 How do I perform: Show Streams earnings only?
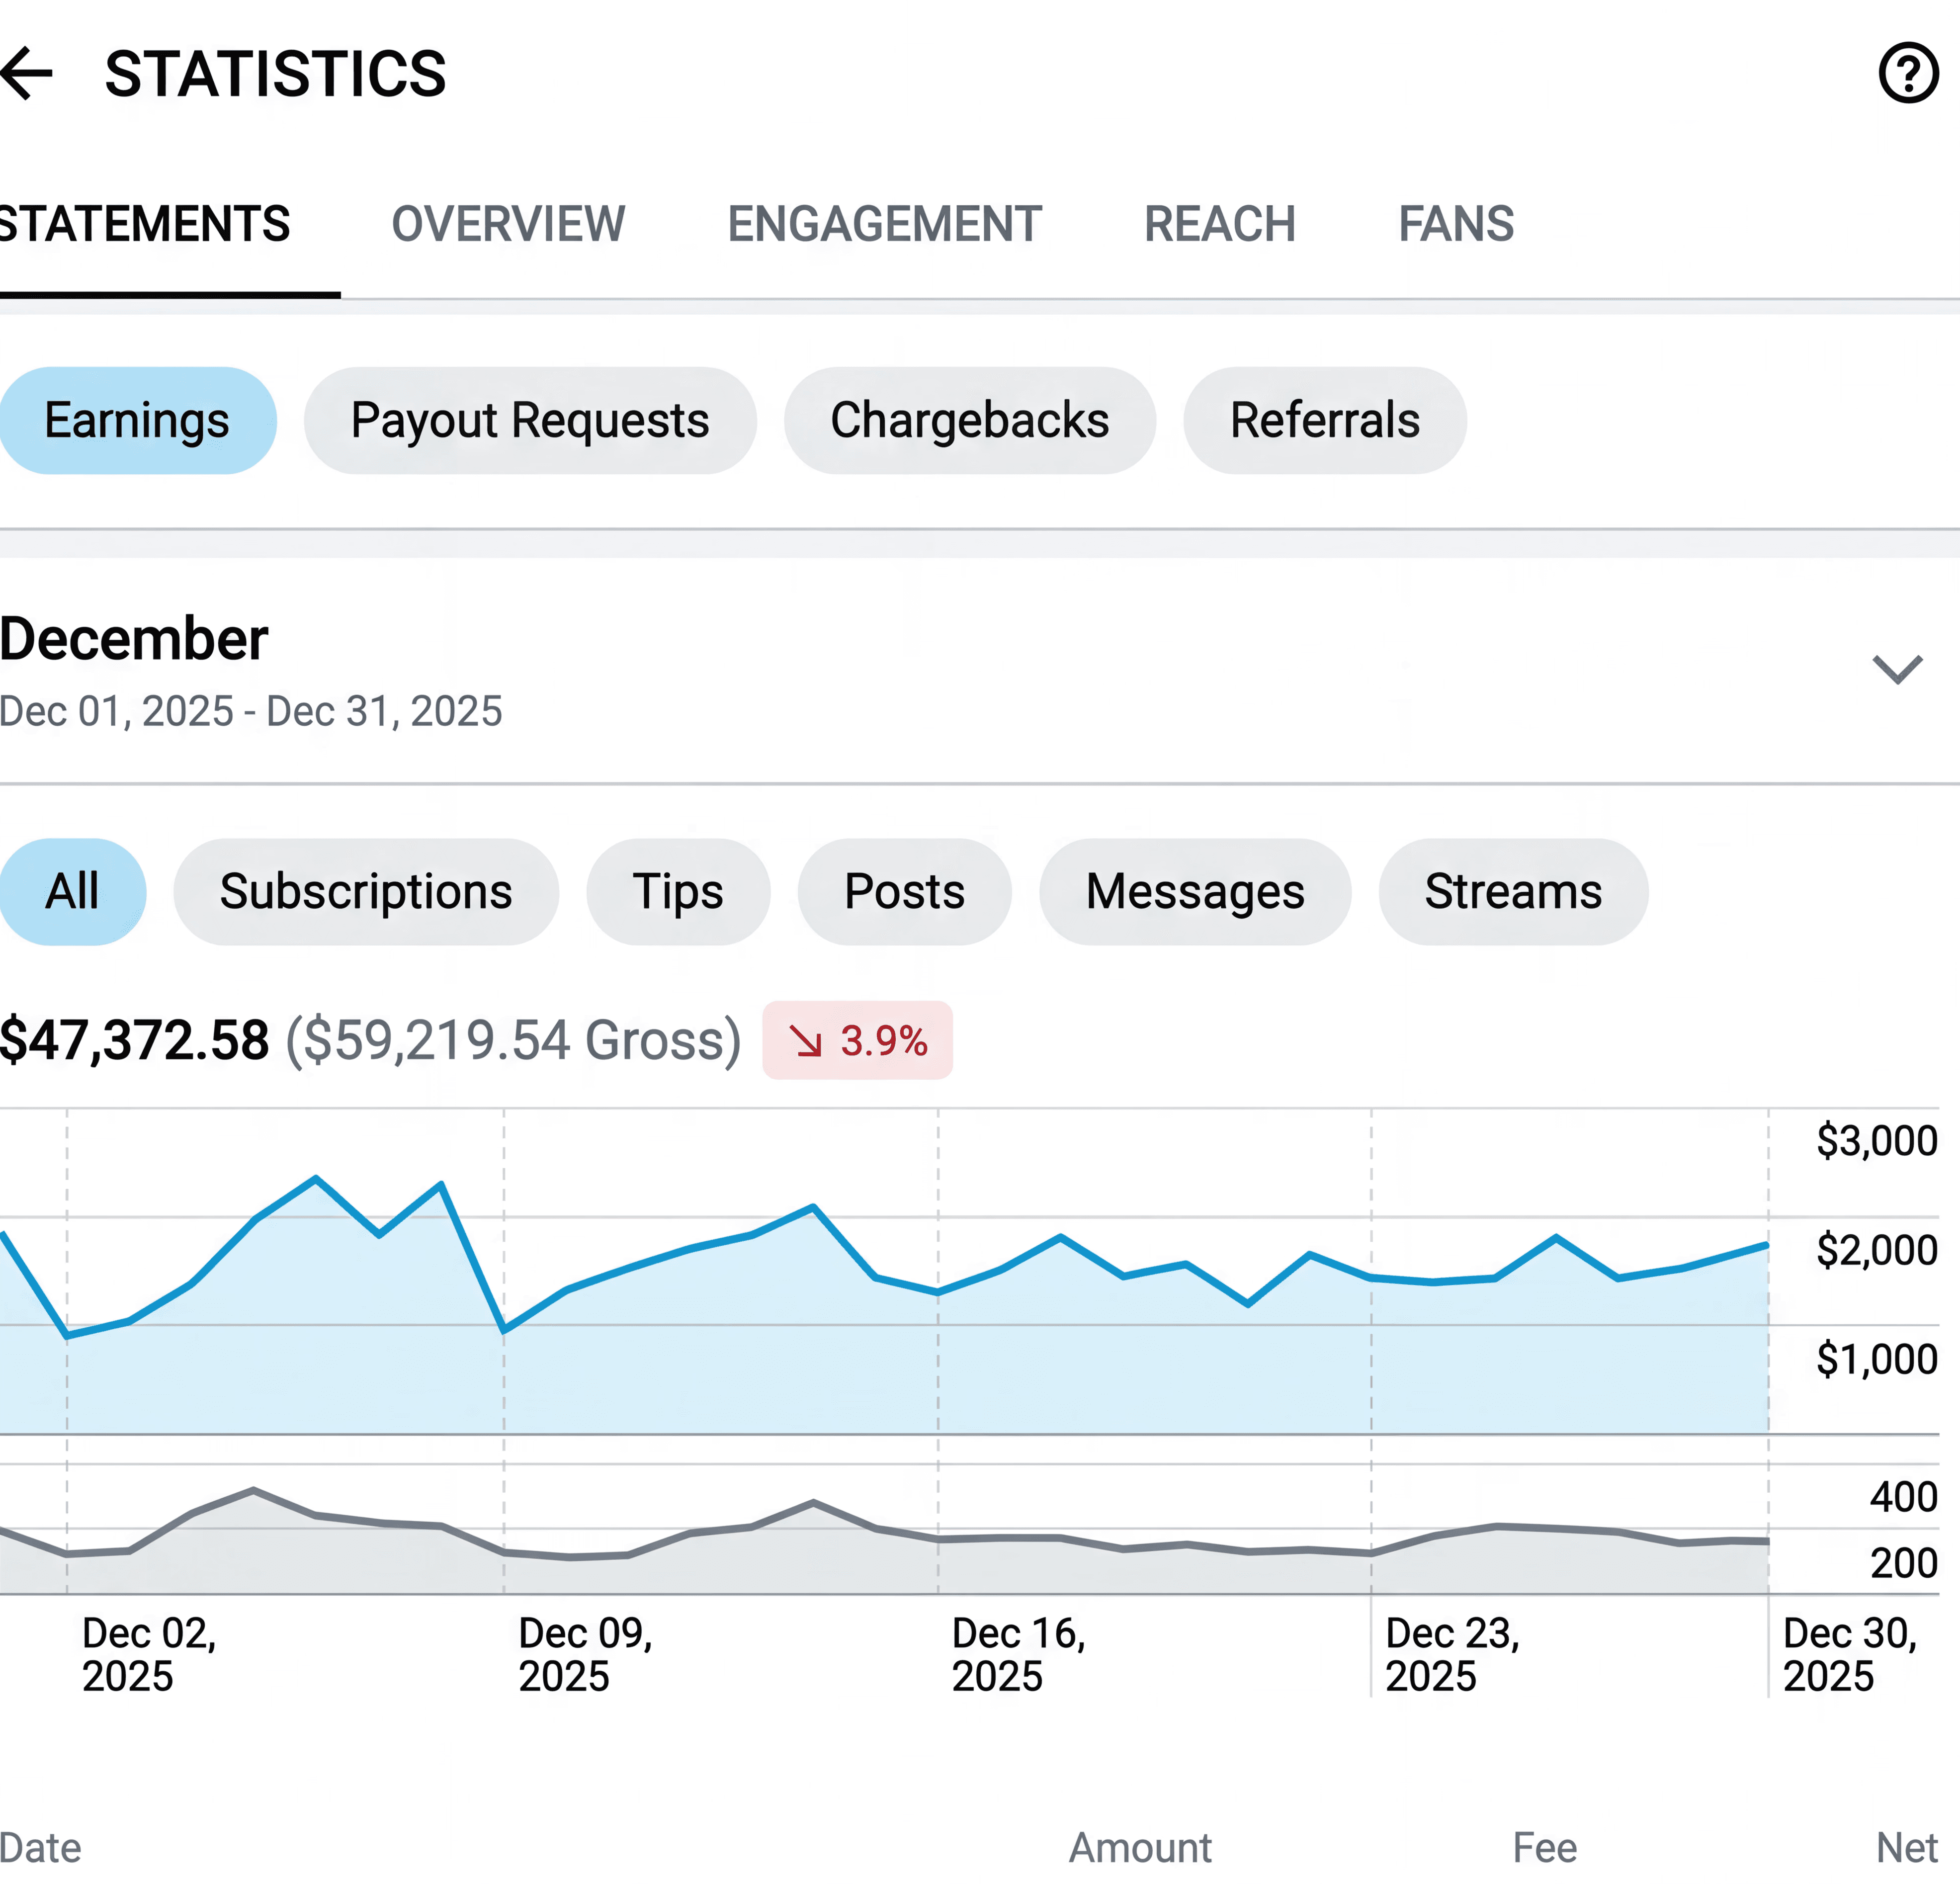(x=1513, y=891)
